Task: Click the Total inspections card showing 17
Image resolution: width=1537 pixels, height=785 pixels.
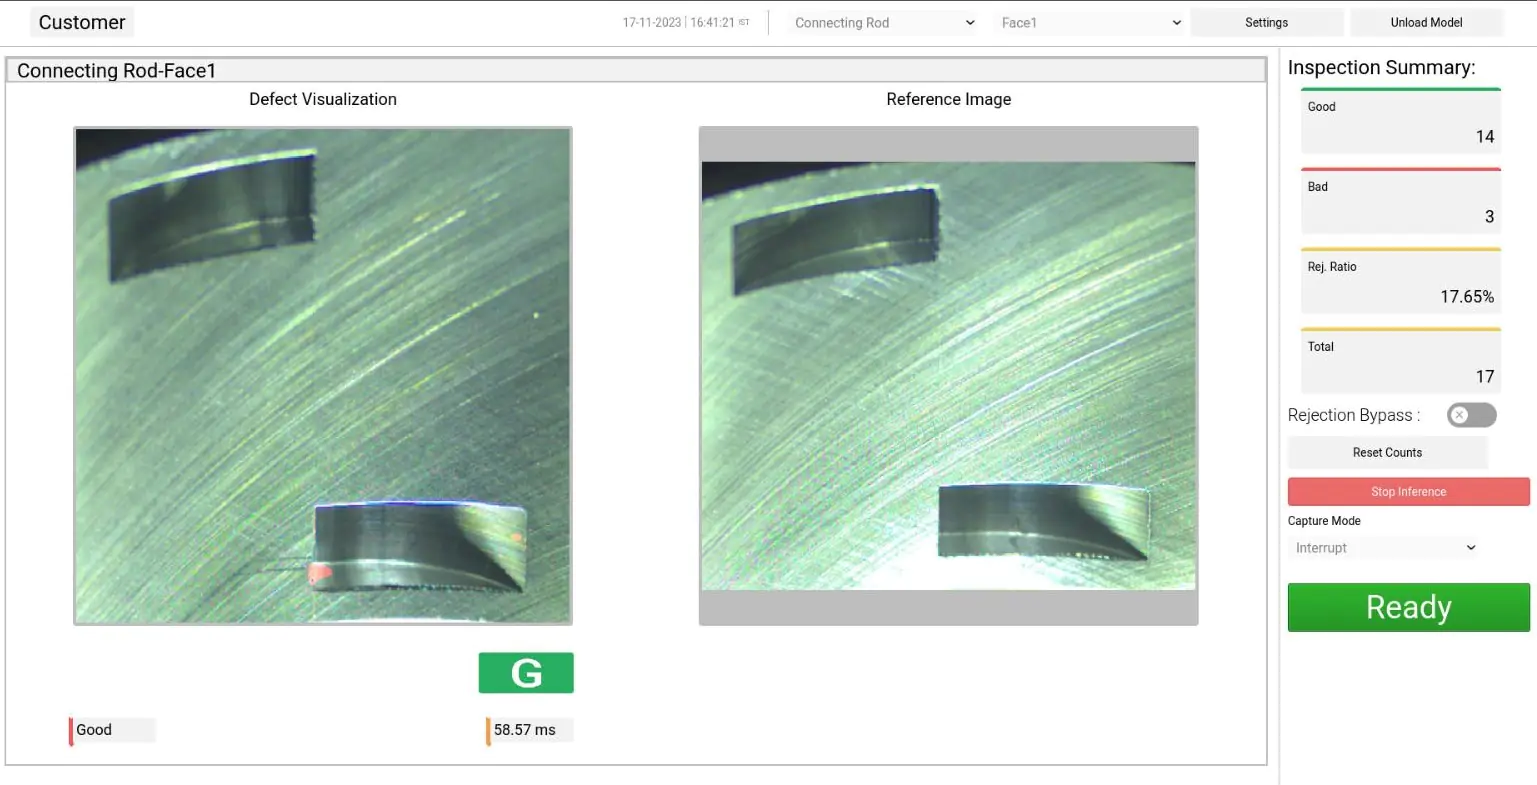Action: [x=1399, y=360]
